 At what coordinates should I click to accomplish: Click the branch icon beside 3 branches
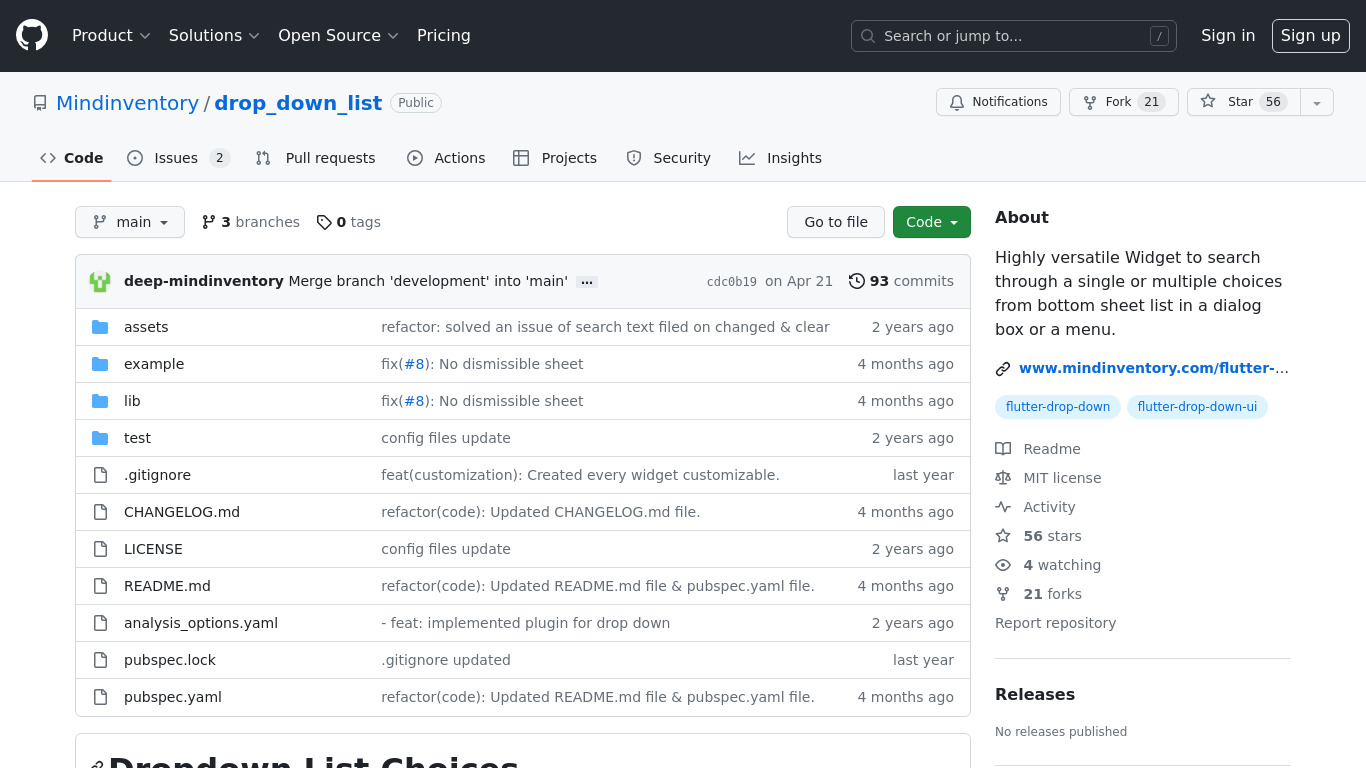[209, 222]
